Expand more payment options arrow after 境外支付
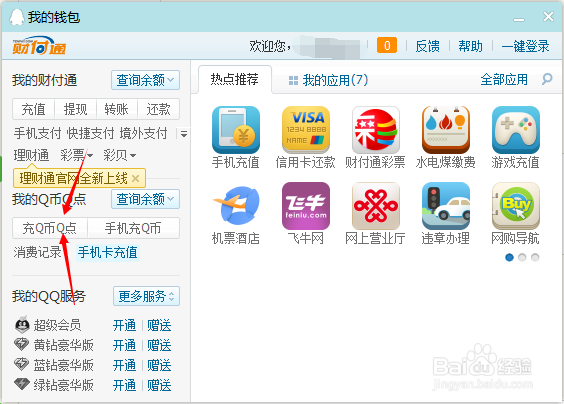This screenshot has width=564, height=404. coord(184,134)
